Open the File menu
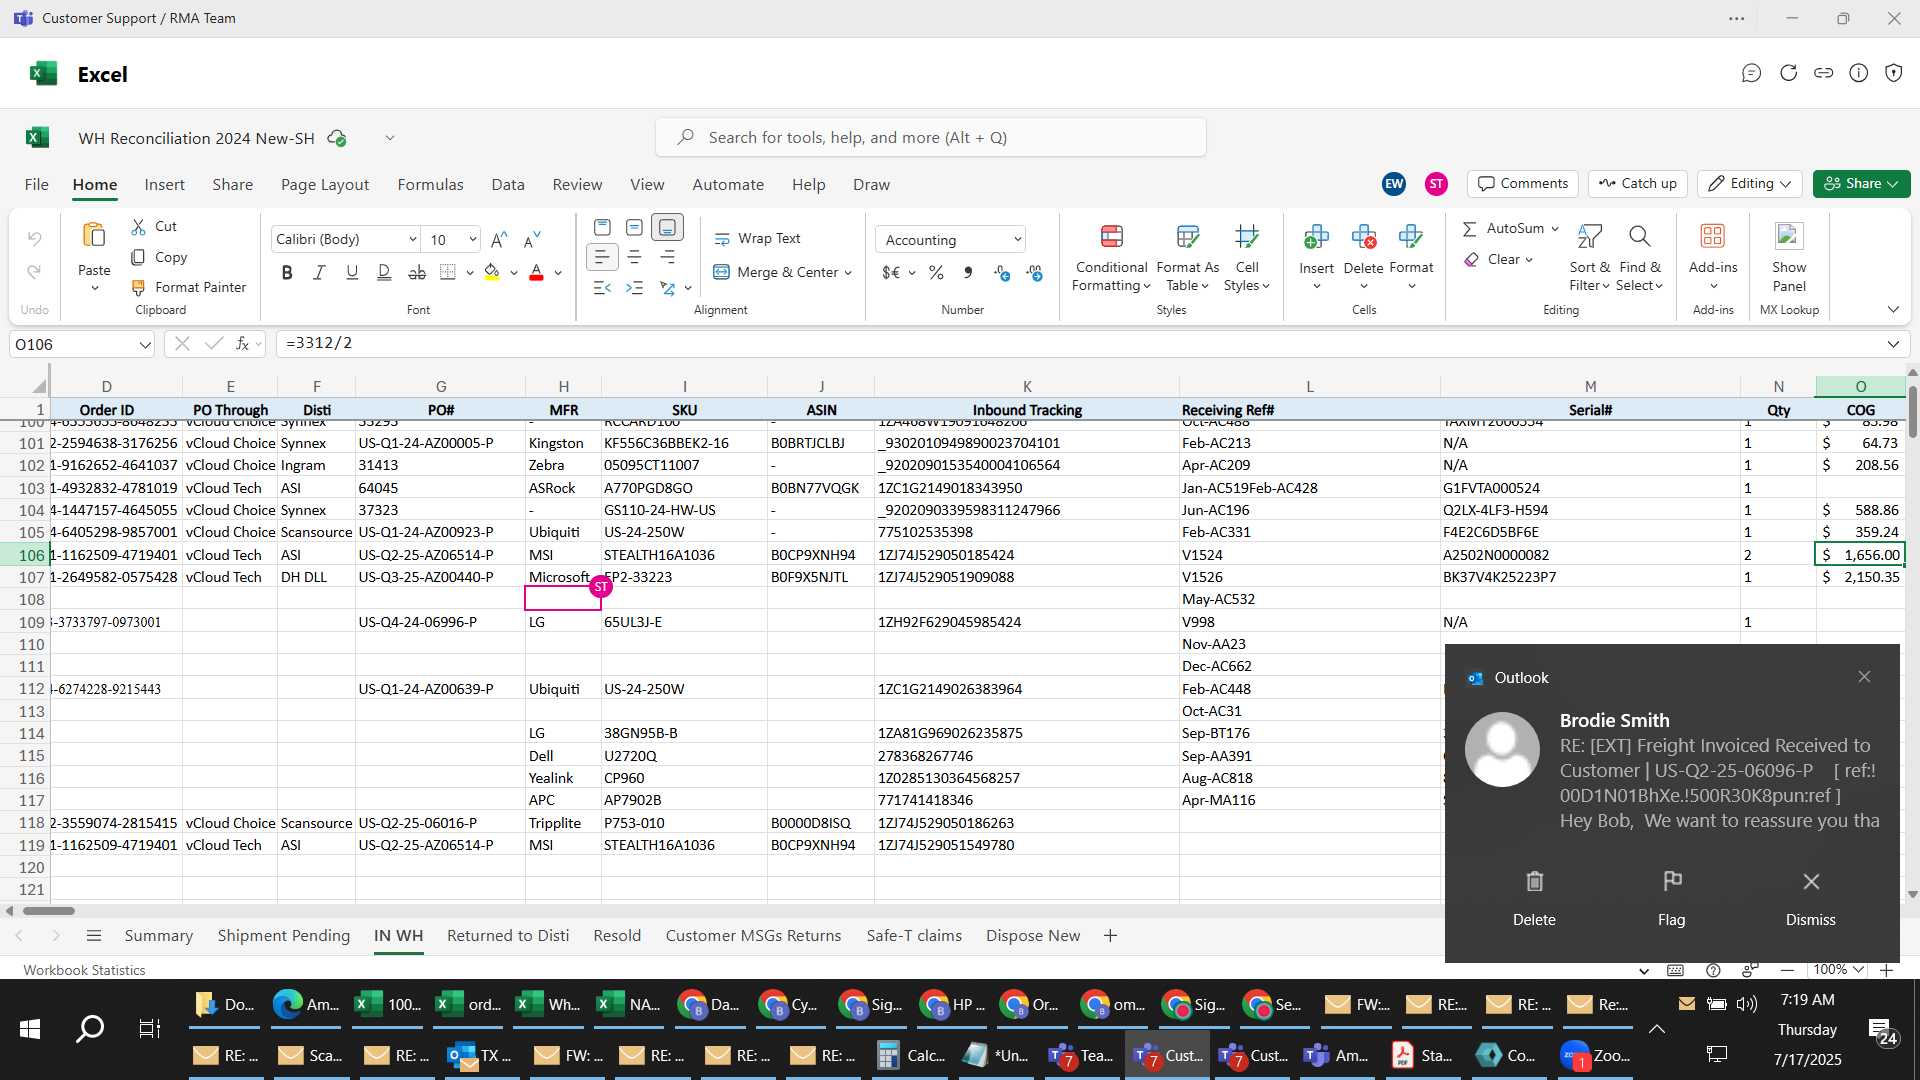The width and height of the screenshot is (1920, 1080). pos(37,185)
